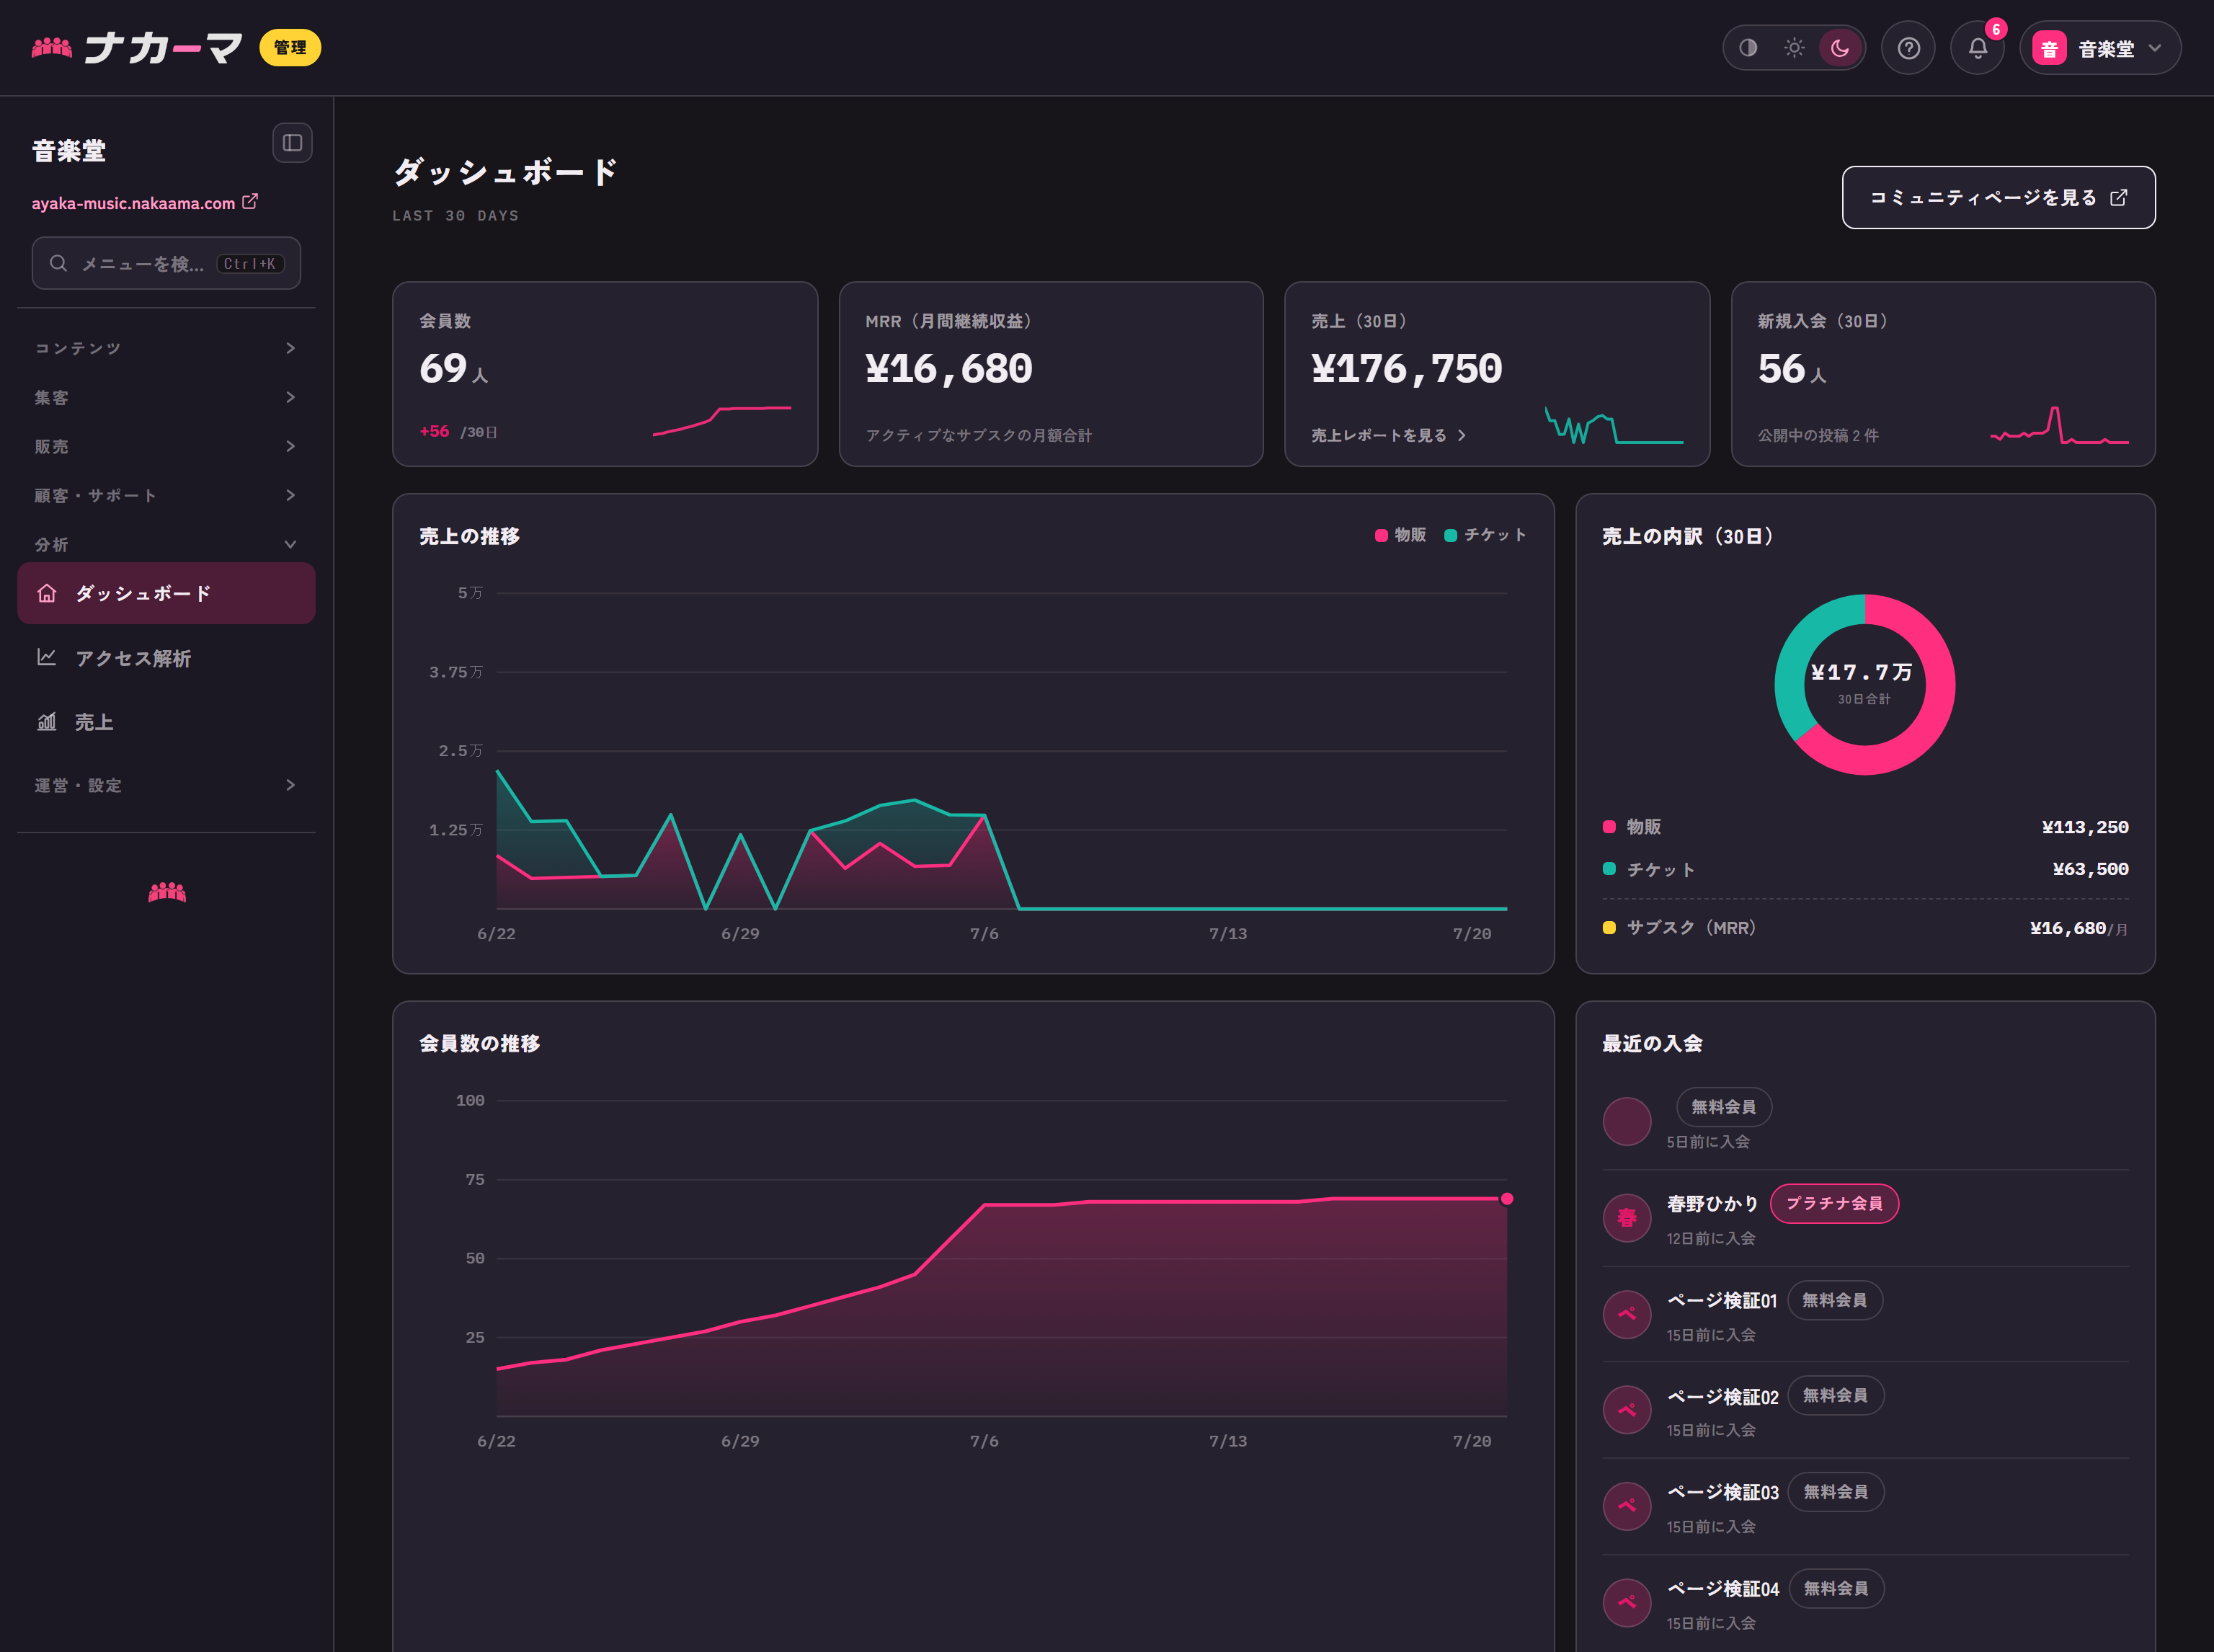
Task: Click the ナカーマ logo in the header
Action: [137, 48]
